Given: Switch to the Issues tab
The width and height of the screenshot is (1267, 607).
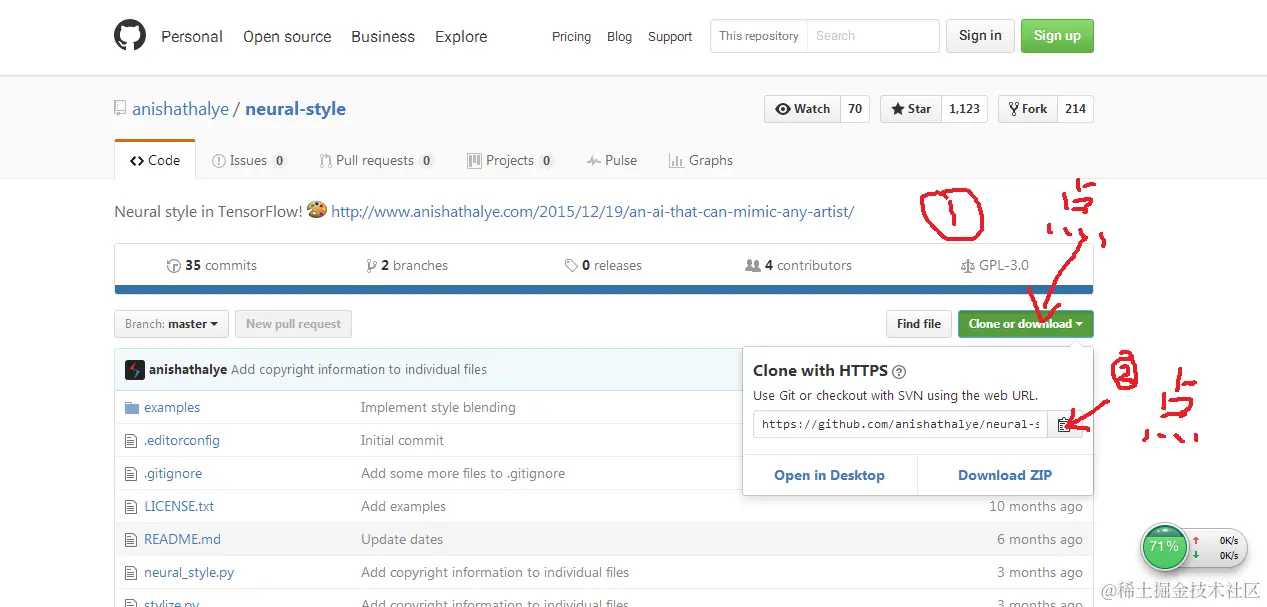Looking at the screenshot, I should [249, 160].
